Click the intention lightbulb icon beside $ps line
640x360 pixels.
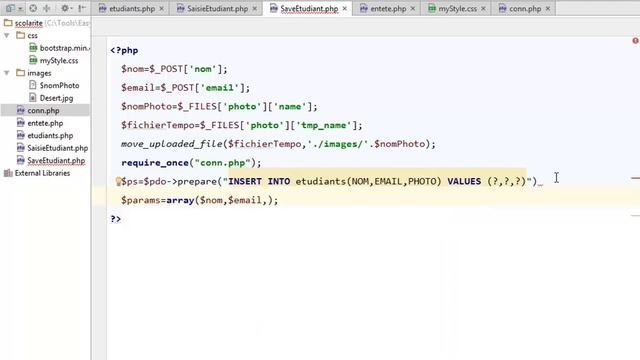point(118,181)
